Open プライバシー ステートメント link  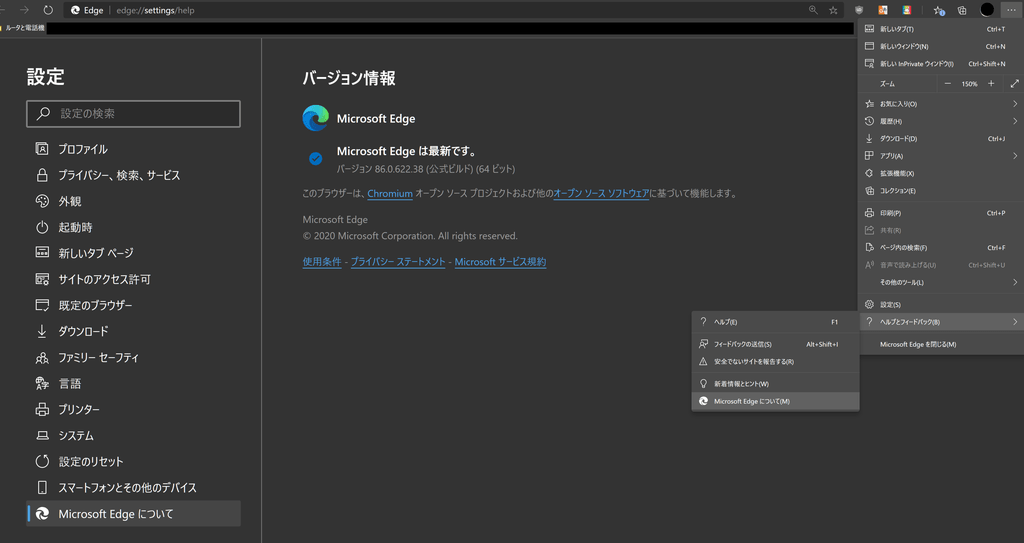coord(398,261)
